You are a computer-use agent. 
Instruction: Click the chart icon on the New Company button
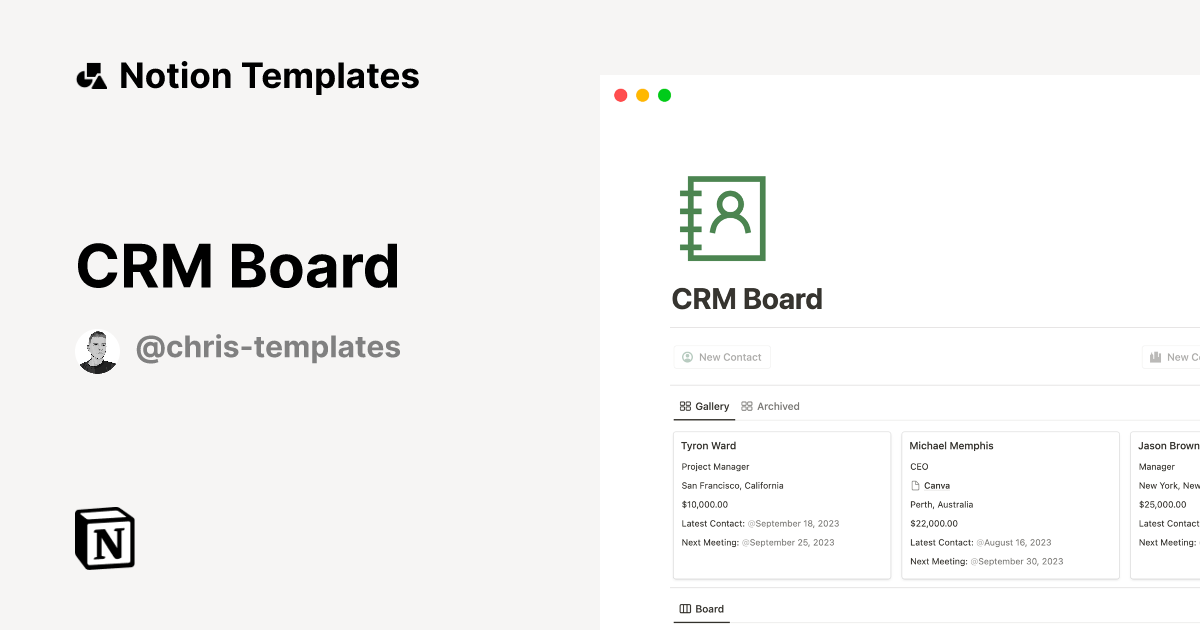[1155, 357]
